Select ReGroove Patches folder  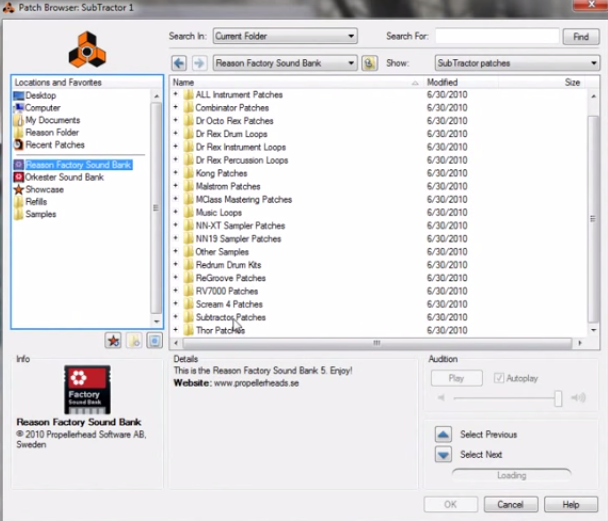tap(231, 278)
